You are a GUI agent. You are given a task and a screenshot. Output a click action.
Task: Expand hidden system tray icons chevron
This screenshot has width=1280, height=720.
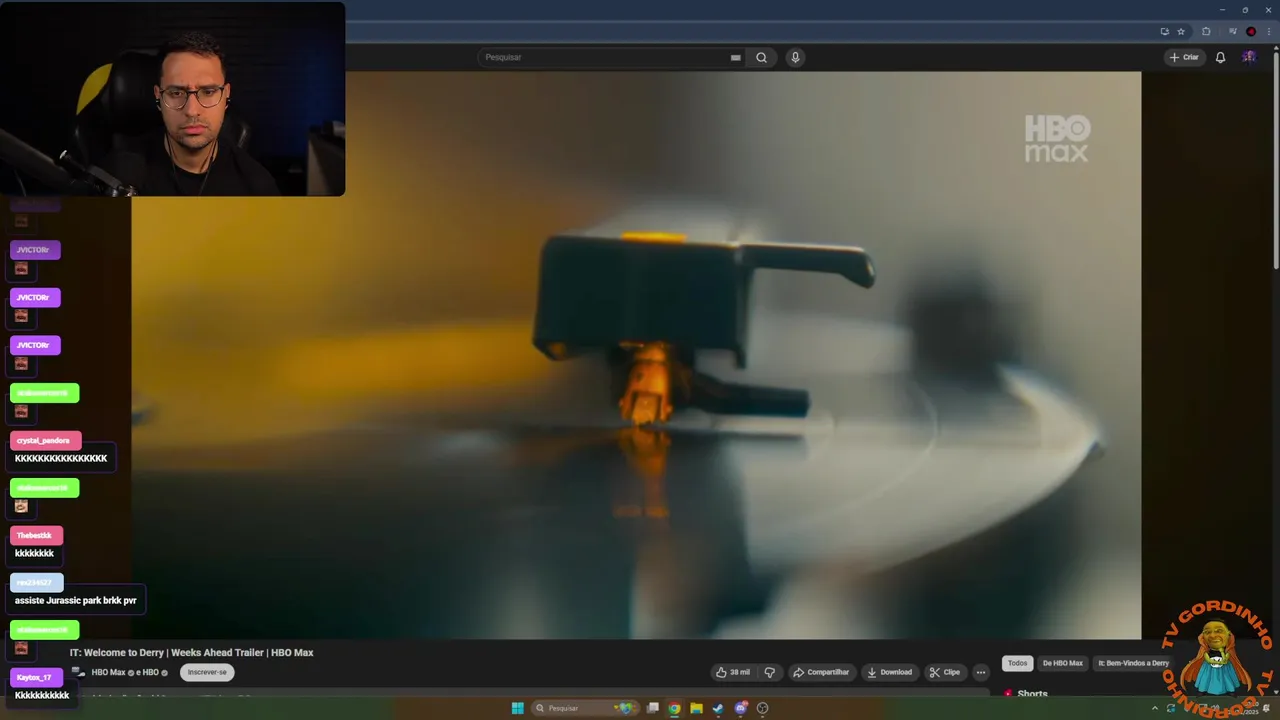click(1155, 708)
